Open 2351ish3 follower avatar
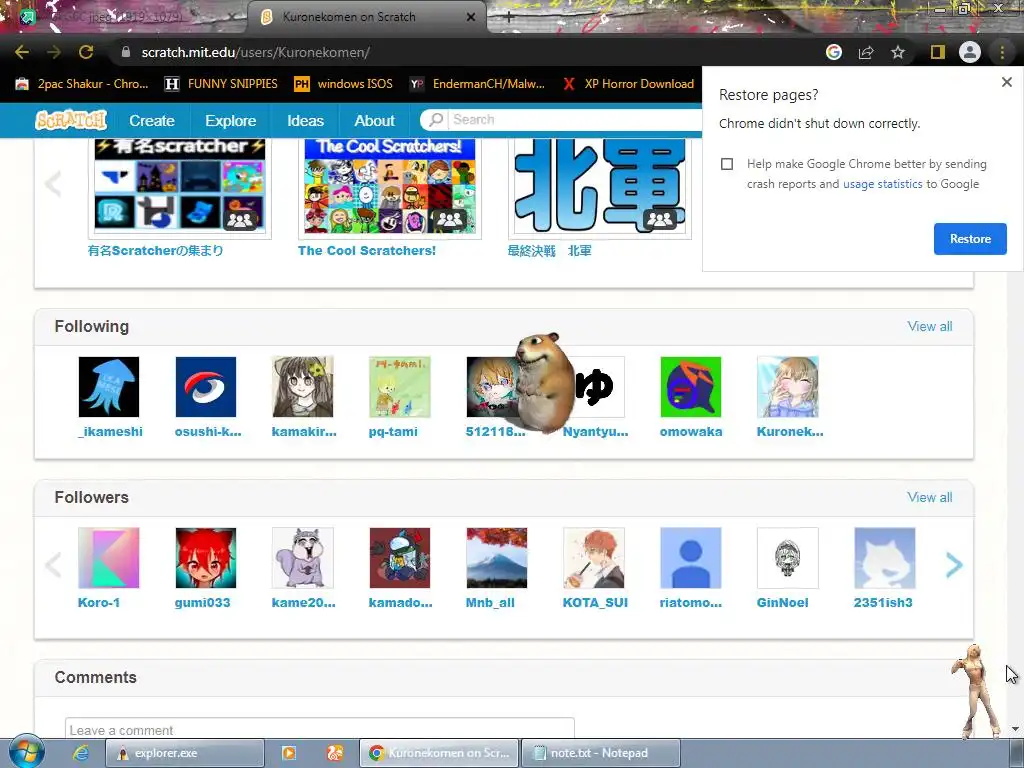Screen dimensions: 1024x768 point(885,558)
